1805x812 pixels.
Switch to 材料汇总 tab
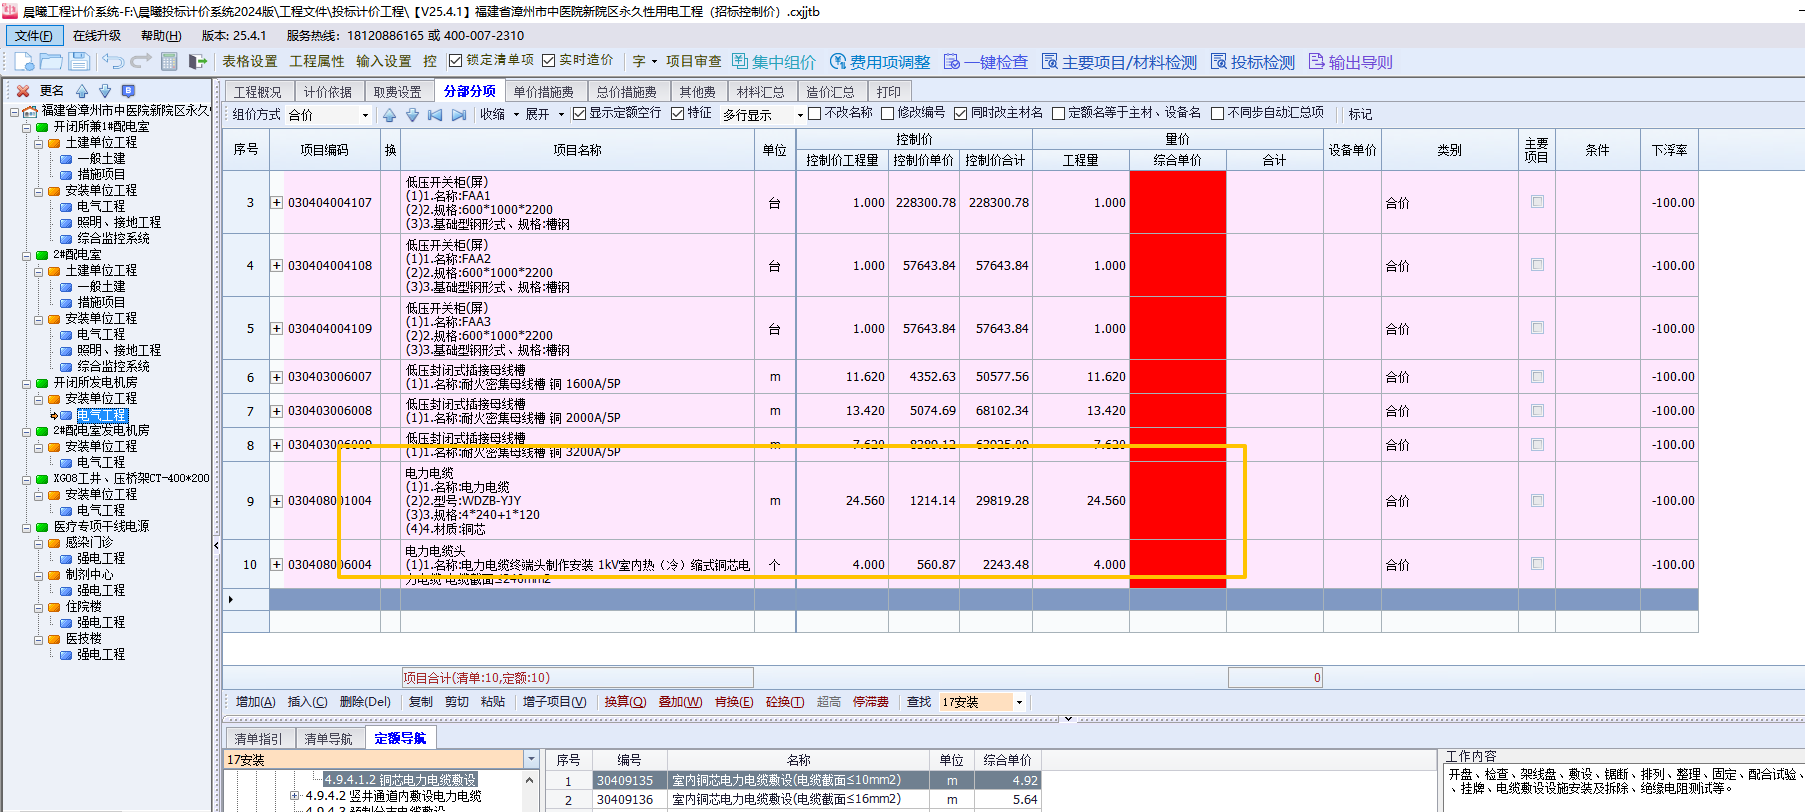760,92
